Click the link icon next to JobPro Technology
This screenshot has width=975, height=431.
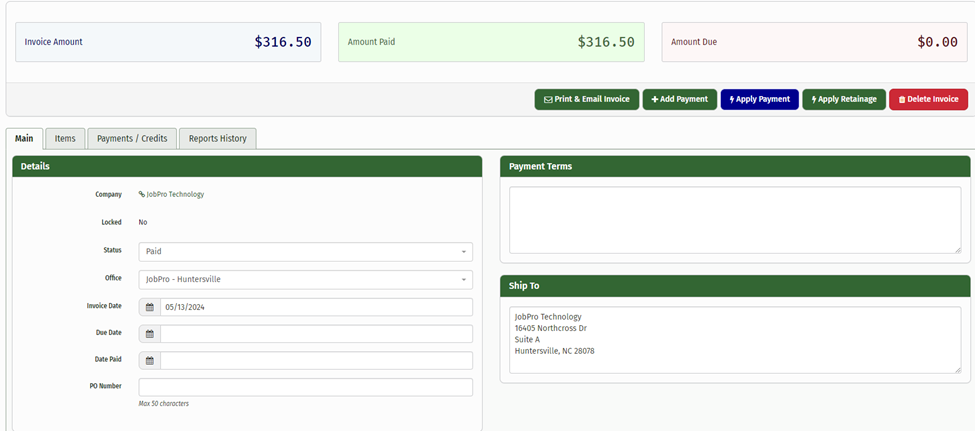(x=142, y=194)
